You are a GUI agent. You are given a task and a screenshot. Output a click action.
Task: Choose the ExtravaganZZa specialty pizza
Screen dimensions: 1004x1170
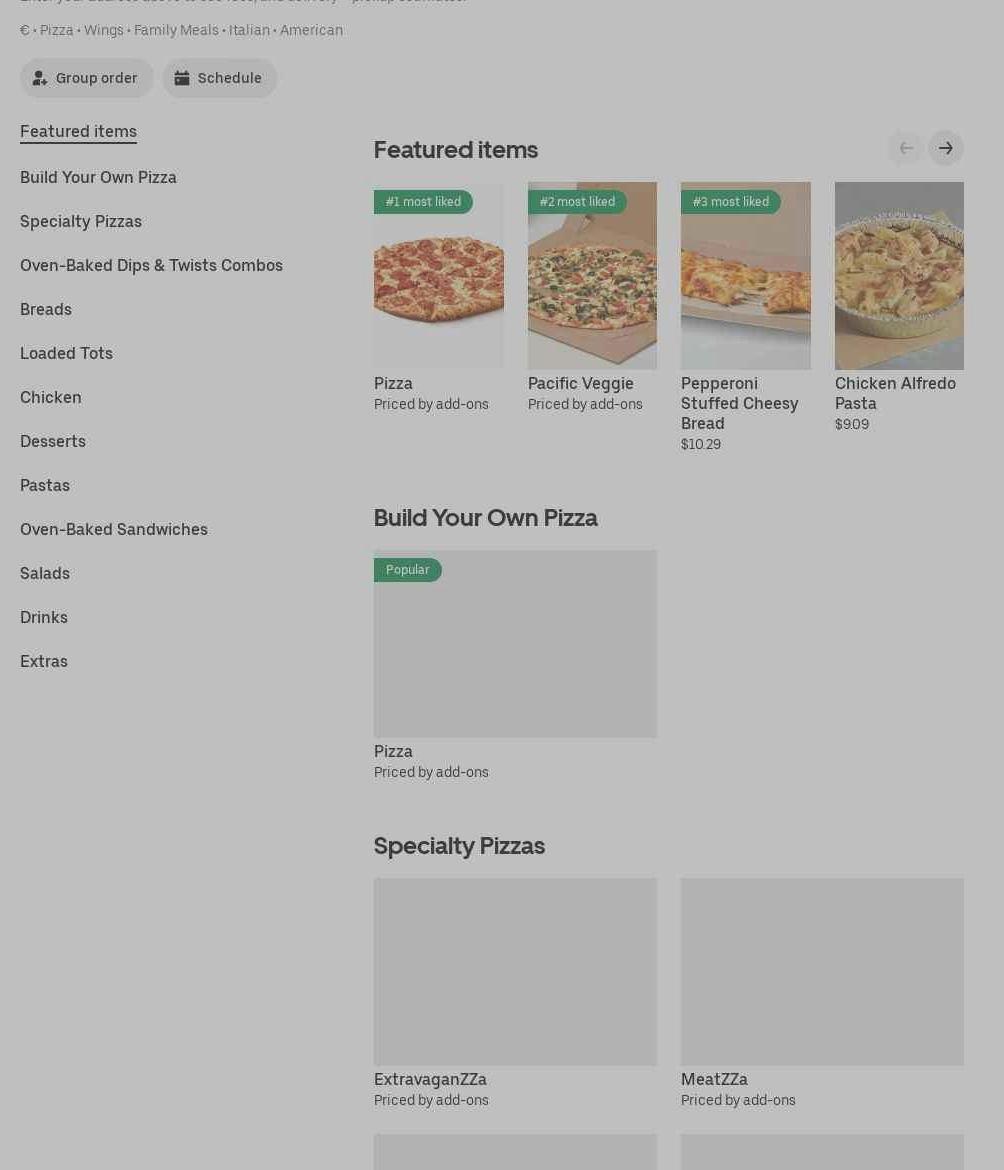point(515,972)
